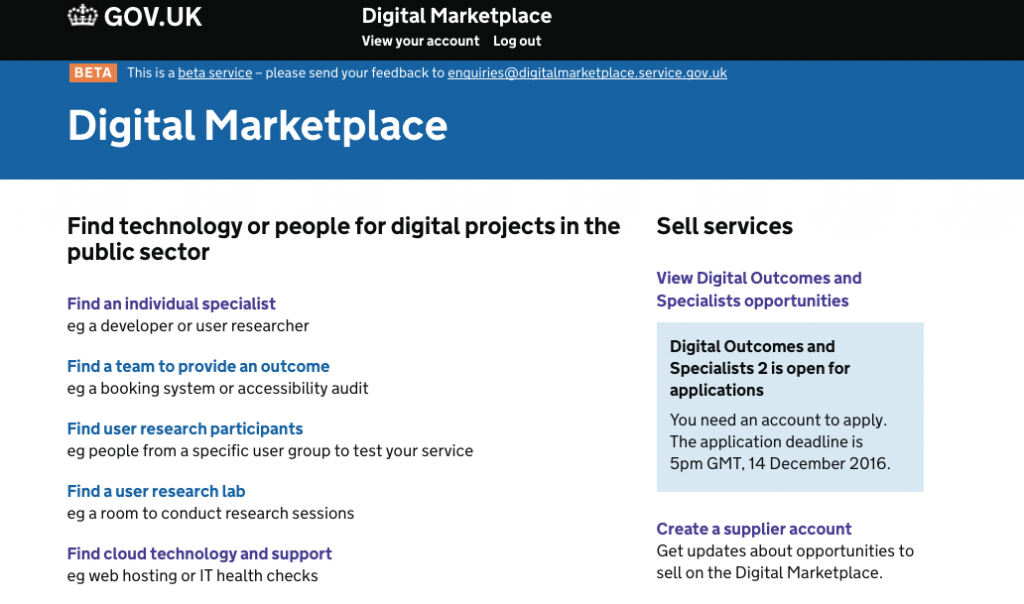Viewport: 1024px width, 604px height.
Task: Go to Find cloud technology and support
Action: [199, 554]
